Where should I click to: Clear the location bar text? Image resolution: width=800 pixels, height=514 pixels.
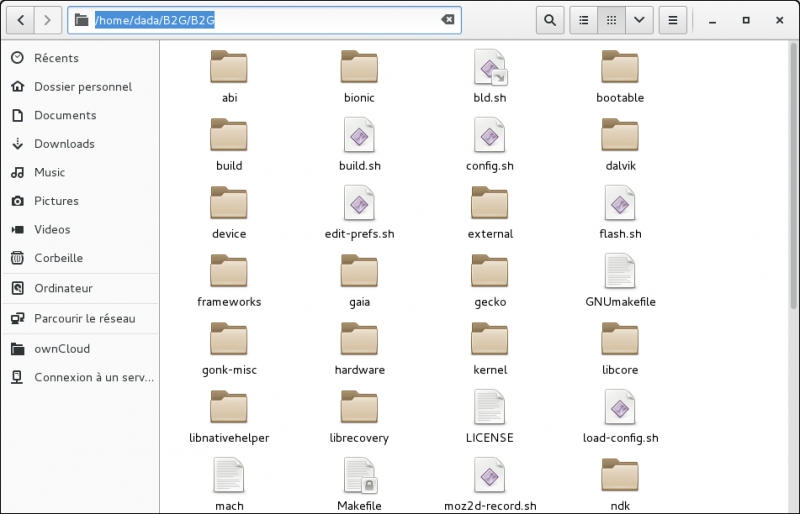click(x=447, y=20)
